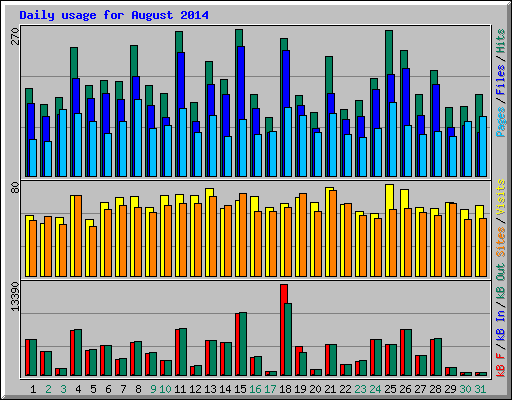Click day label 6 on the x-axis
The height and width of the screenshot is (400, 512).
(x=108, y=389)
